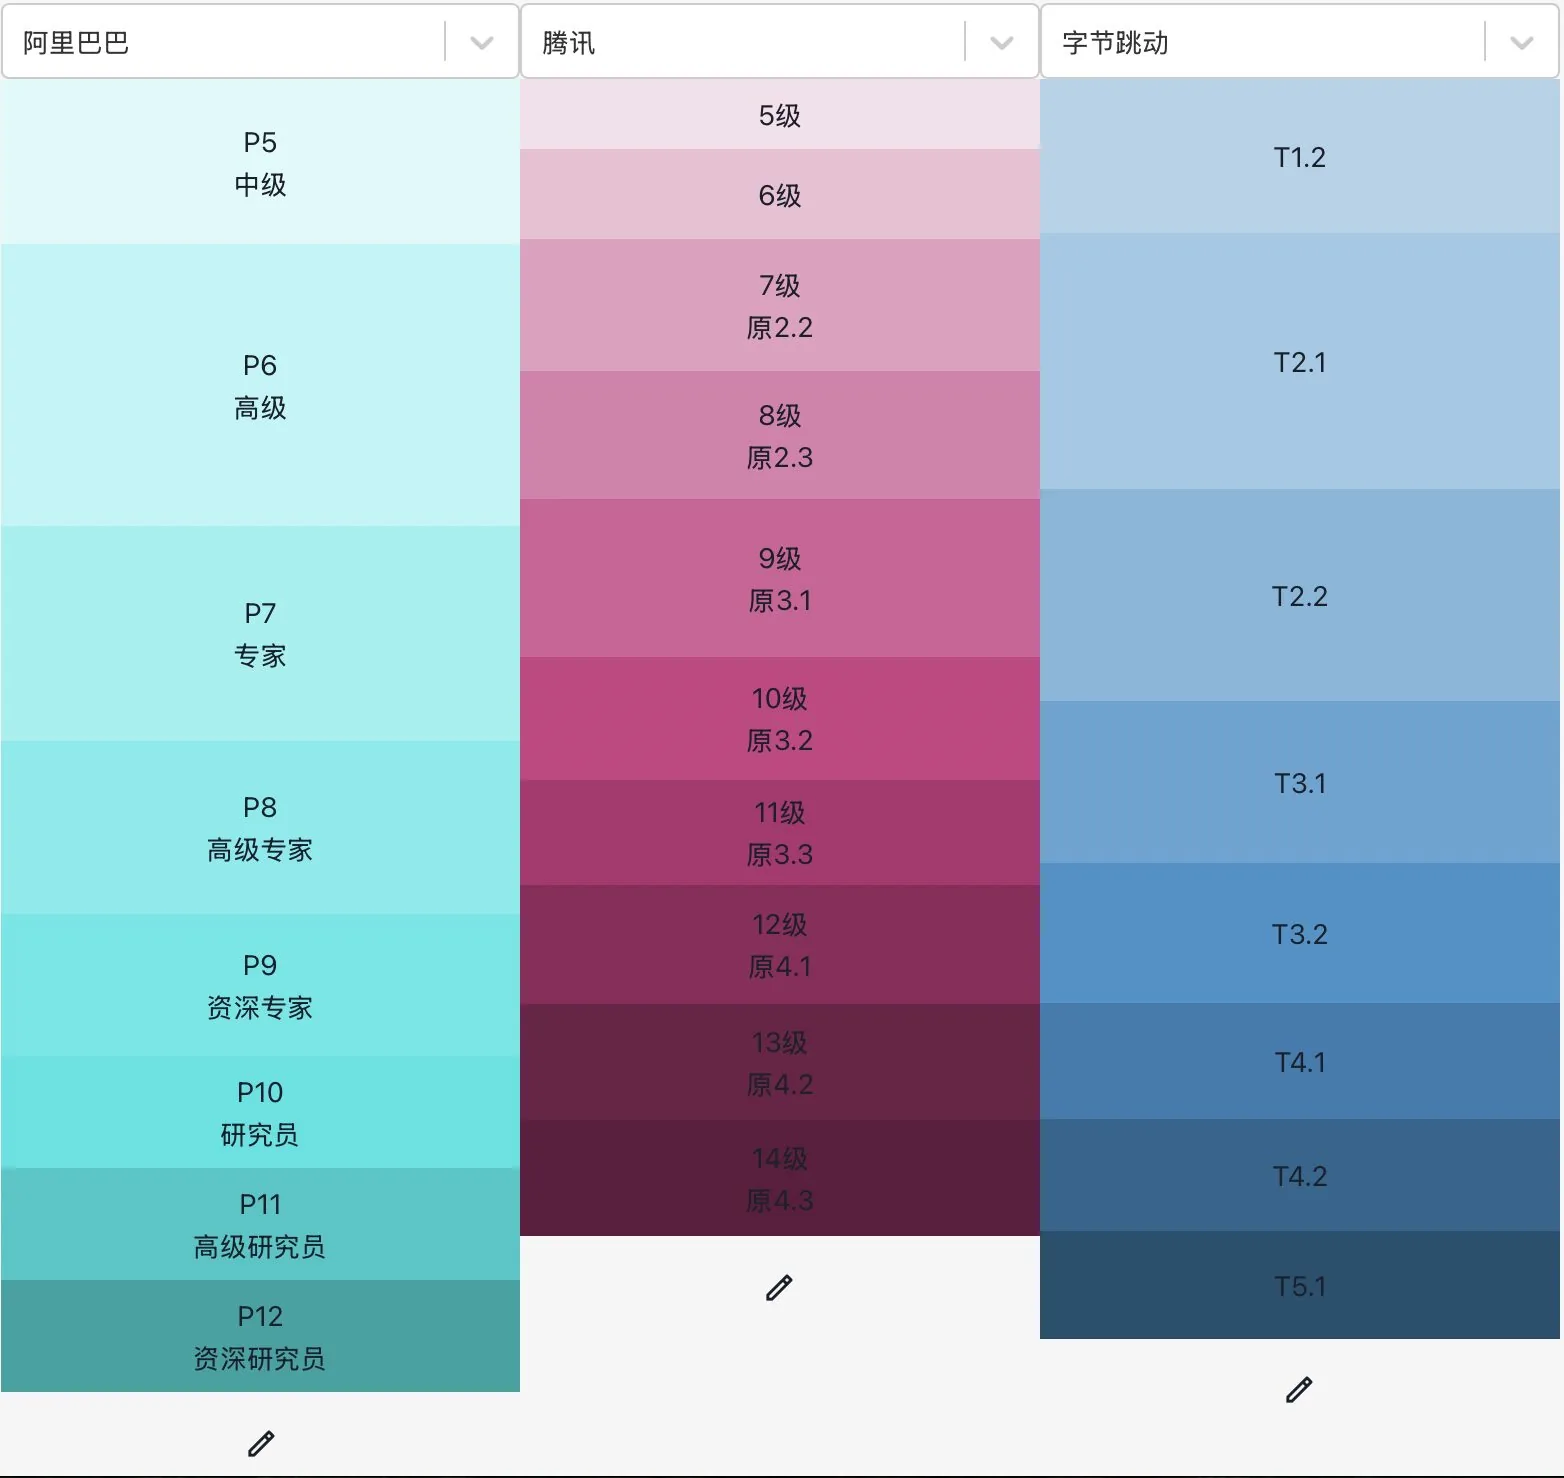Click the 7级 原2.2 level block

780,305
